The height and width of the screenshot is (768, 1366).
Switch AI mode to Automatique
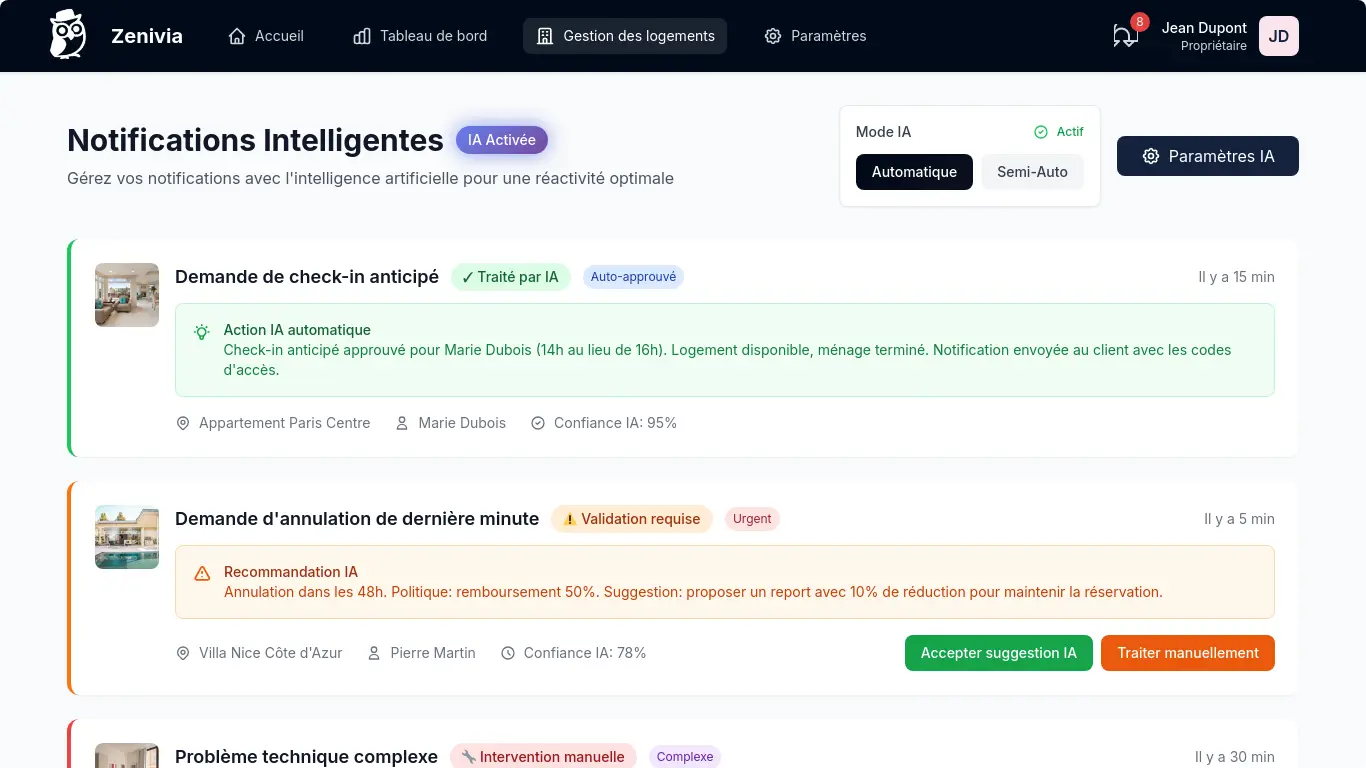[913, 172]
